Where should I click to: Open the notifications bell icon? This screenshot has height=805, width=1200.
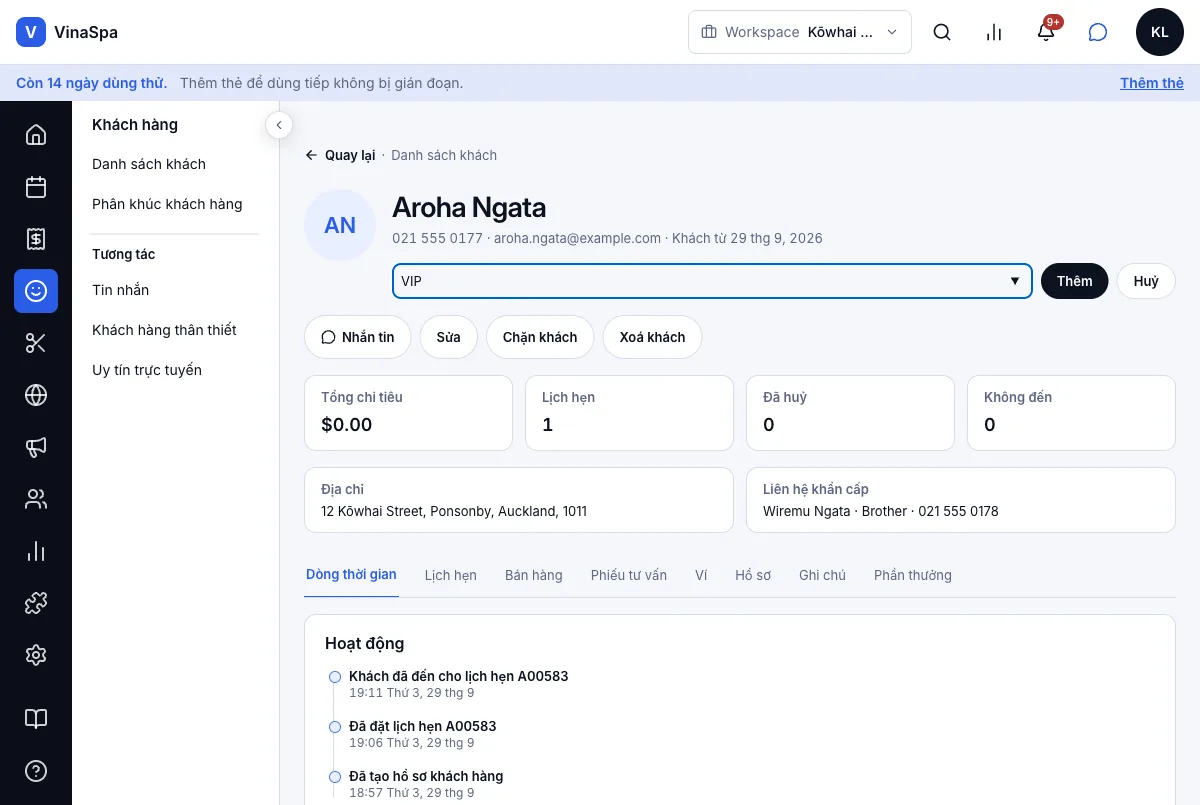[1046, 32]
